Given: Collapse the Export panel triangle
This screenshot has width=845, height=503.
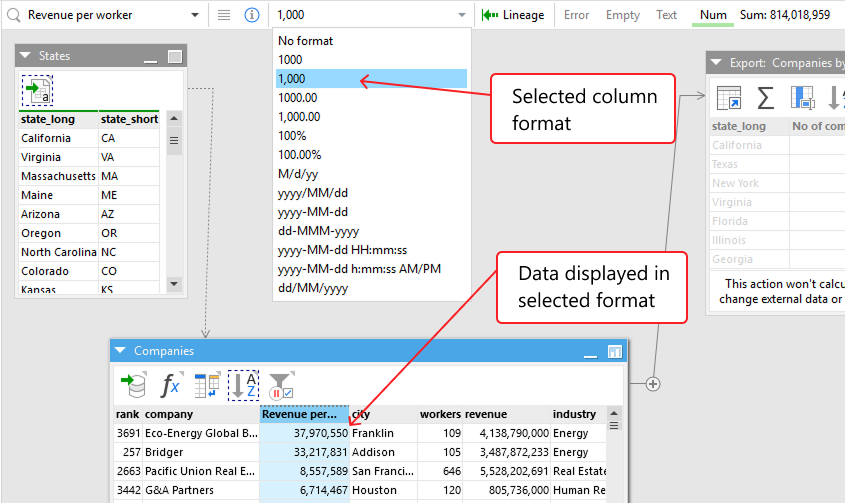Looking at the screenshot, I should (x=716, y=63).
